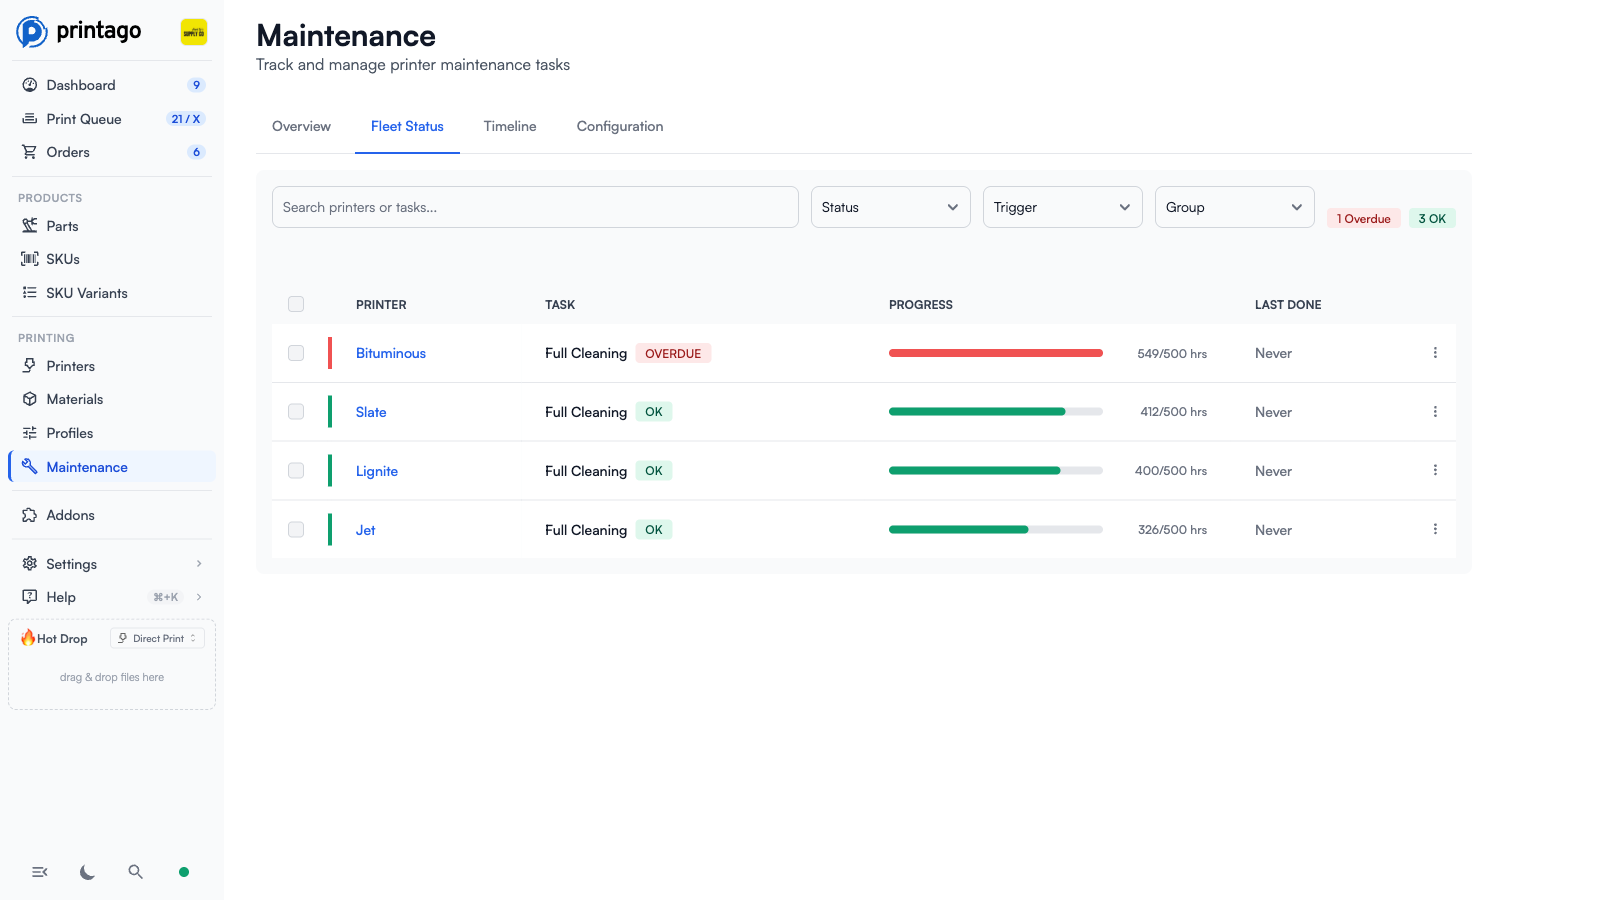This screenshot has width=1600, height=900.
Task: Open the Jet printer link
Action: coord(366,530)
